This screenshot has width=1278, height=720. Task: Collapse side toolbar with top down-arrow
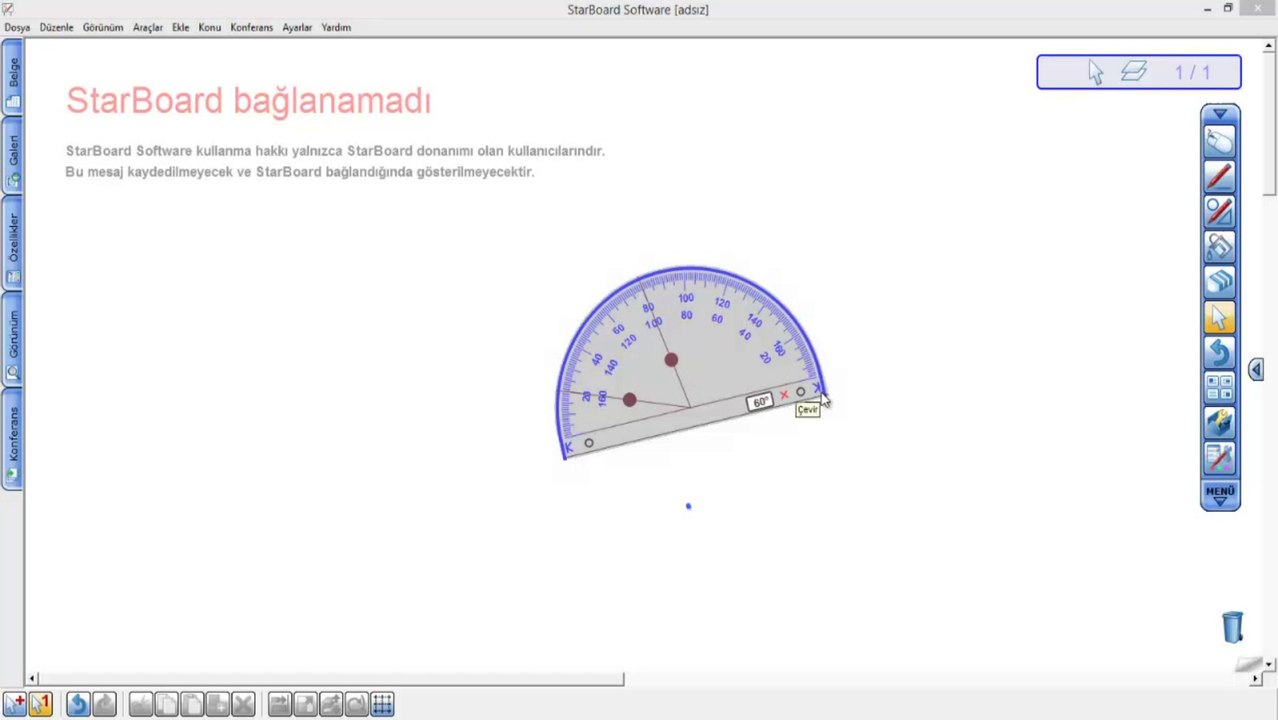tap(1220, 114)
